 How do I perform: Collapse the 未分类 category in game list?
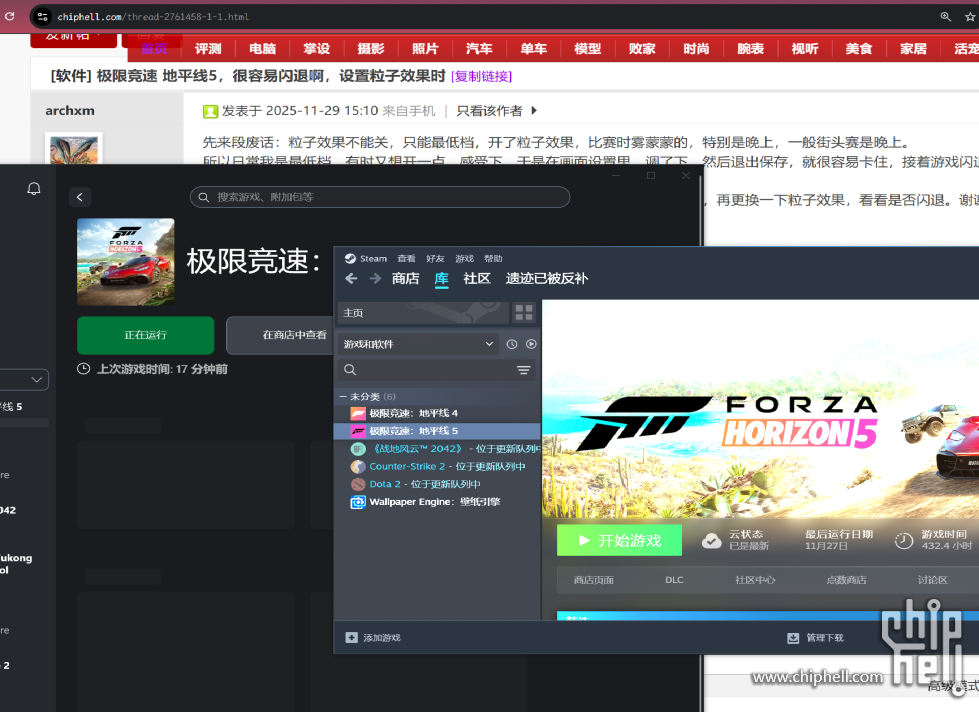pyautogui.click(x=342, y=397)
